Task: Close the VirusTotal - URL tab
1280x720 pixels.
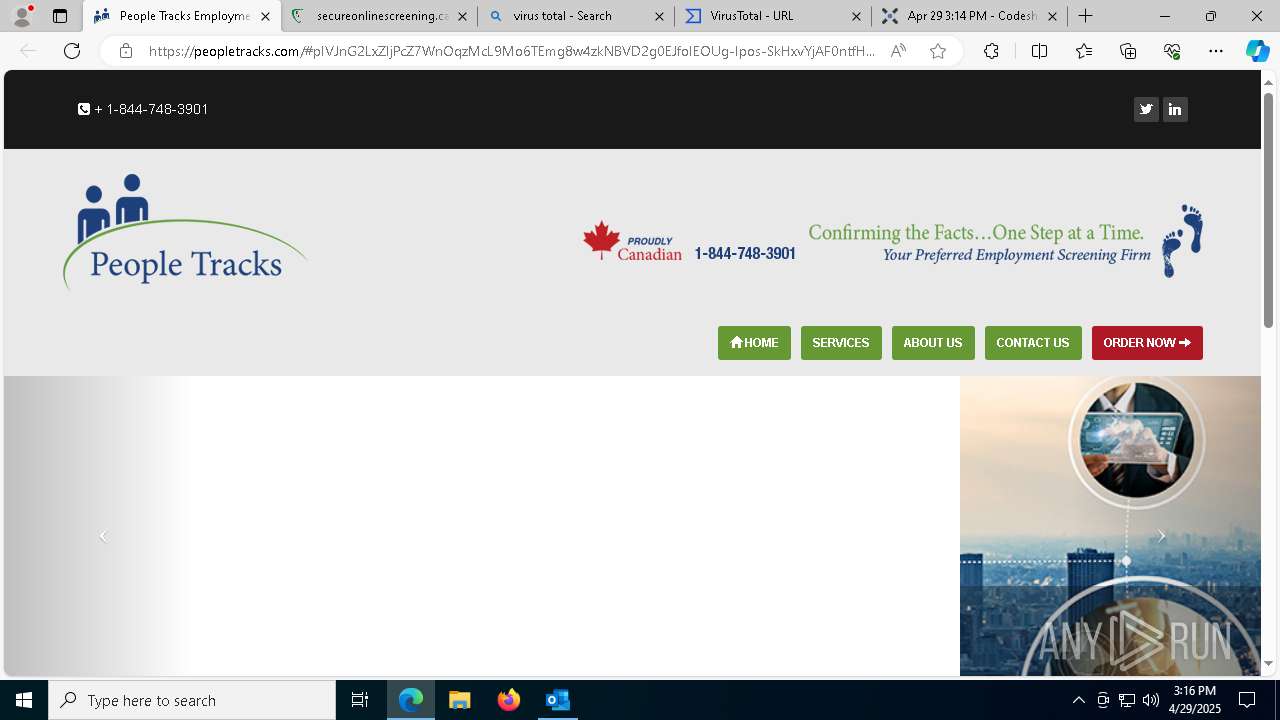Action: coord(856,16)
